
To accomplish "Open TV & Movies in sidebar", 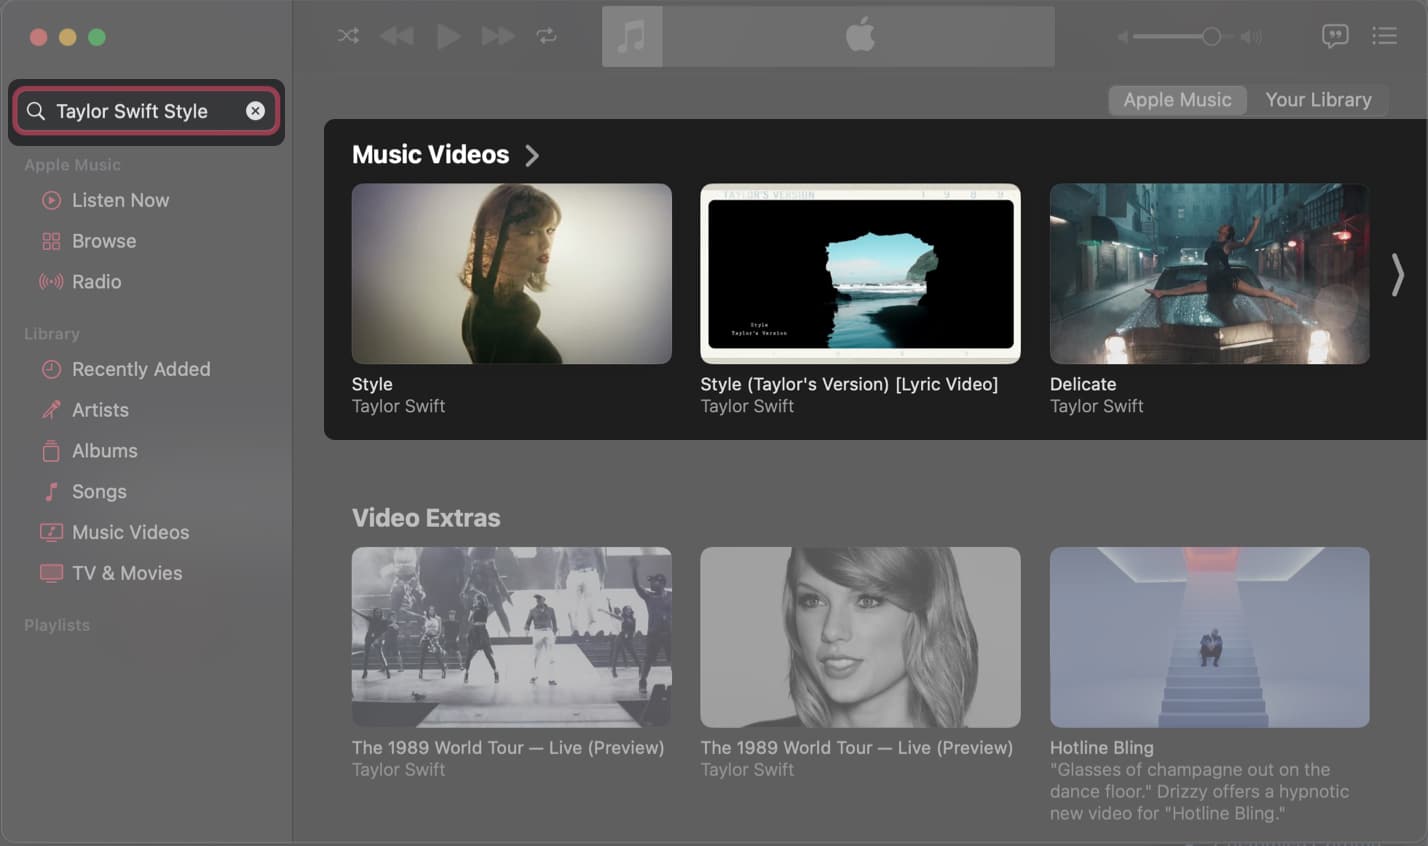I will 126,574.
